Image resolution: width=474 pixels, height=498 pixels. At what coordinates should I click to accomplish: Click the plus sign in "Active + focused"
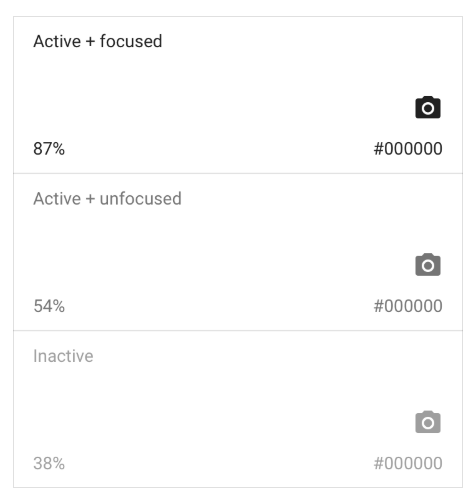coord(90,42)
